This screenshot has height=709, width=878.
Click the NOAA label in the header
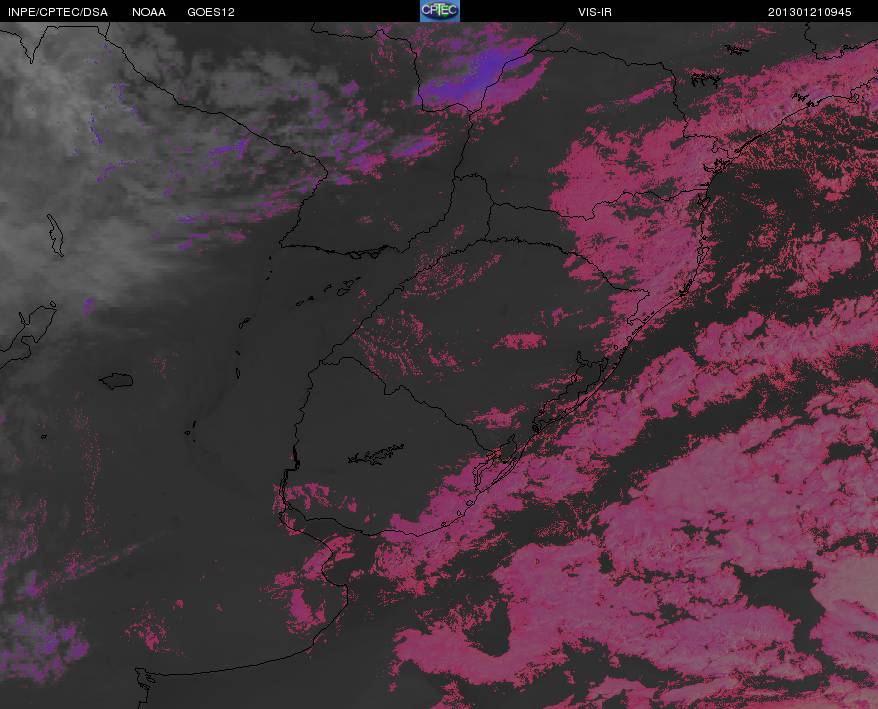point(149,12)
